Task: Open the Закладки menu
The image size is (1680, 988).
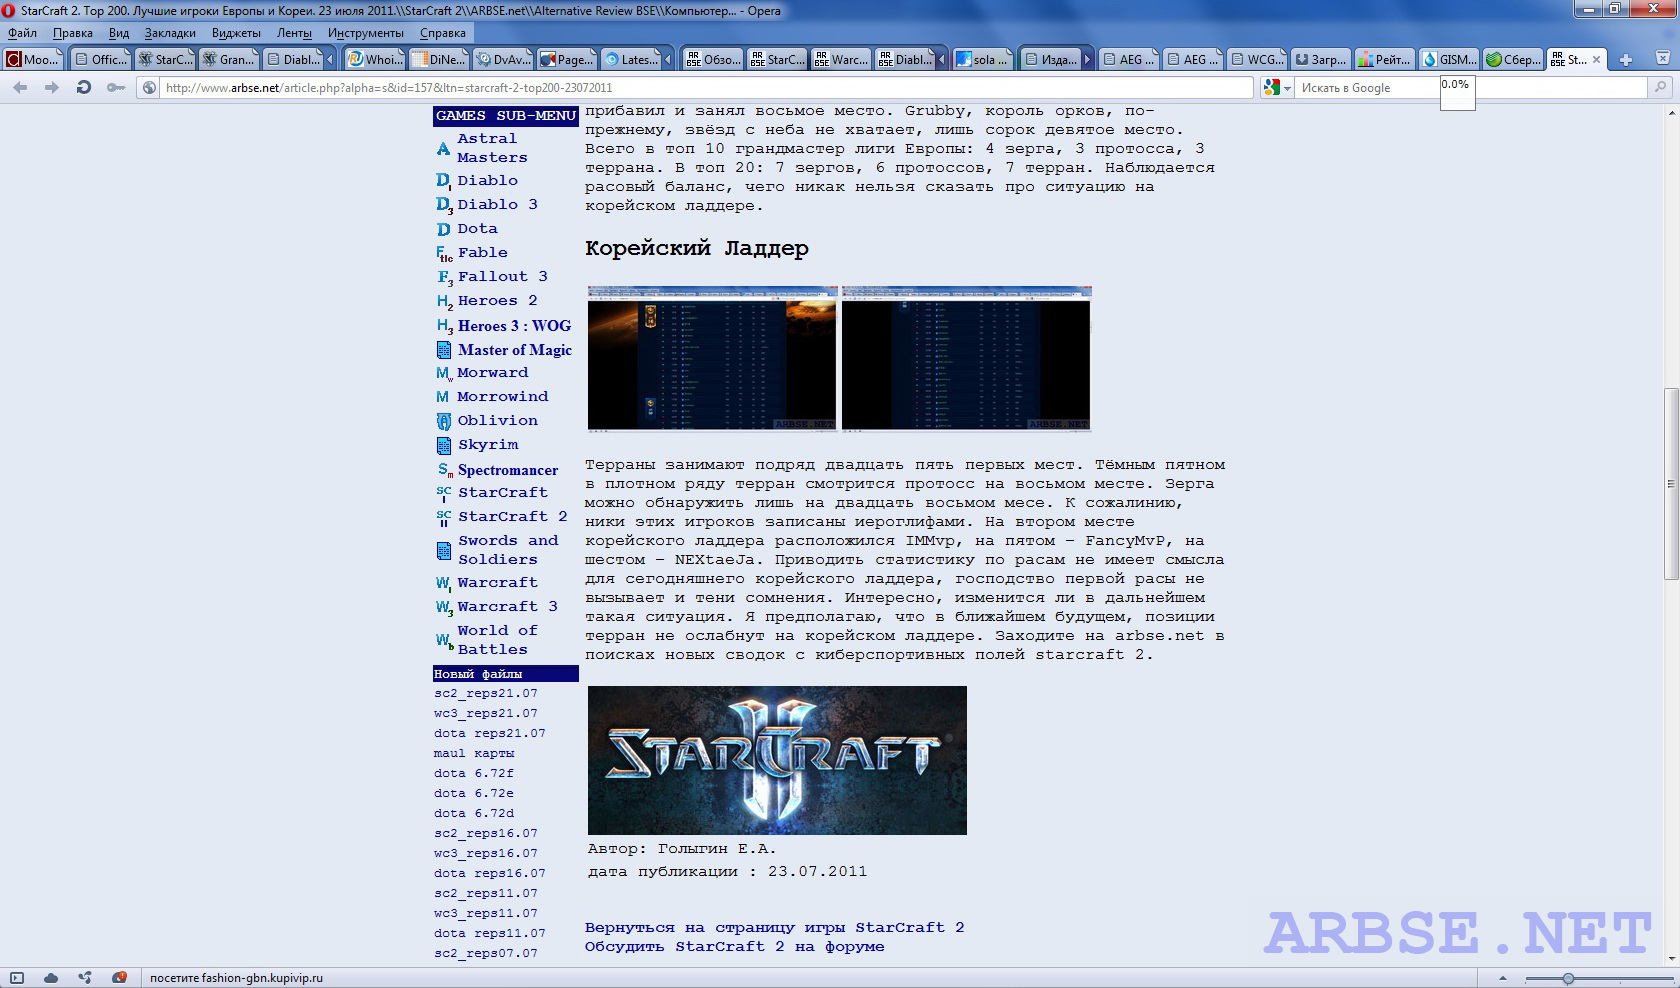Action: (170, 33)
